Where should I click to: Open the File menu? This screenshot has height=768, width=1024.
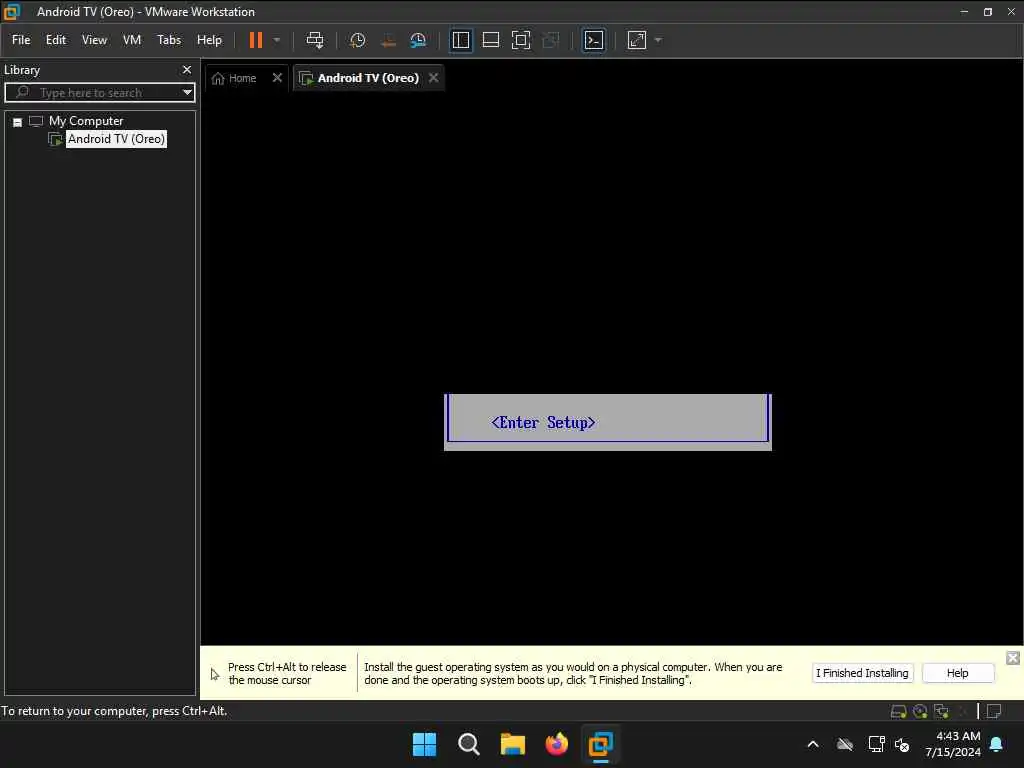[21, 40]
